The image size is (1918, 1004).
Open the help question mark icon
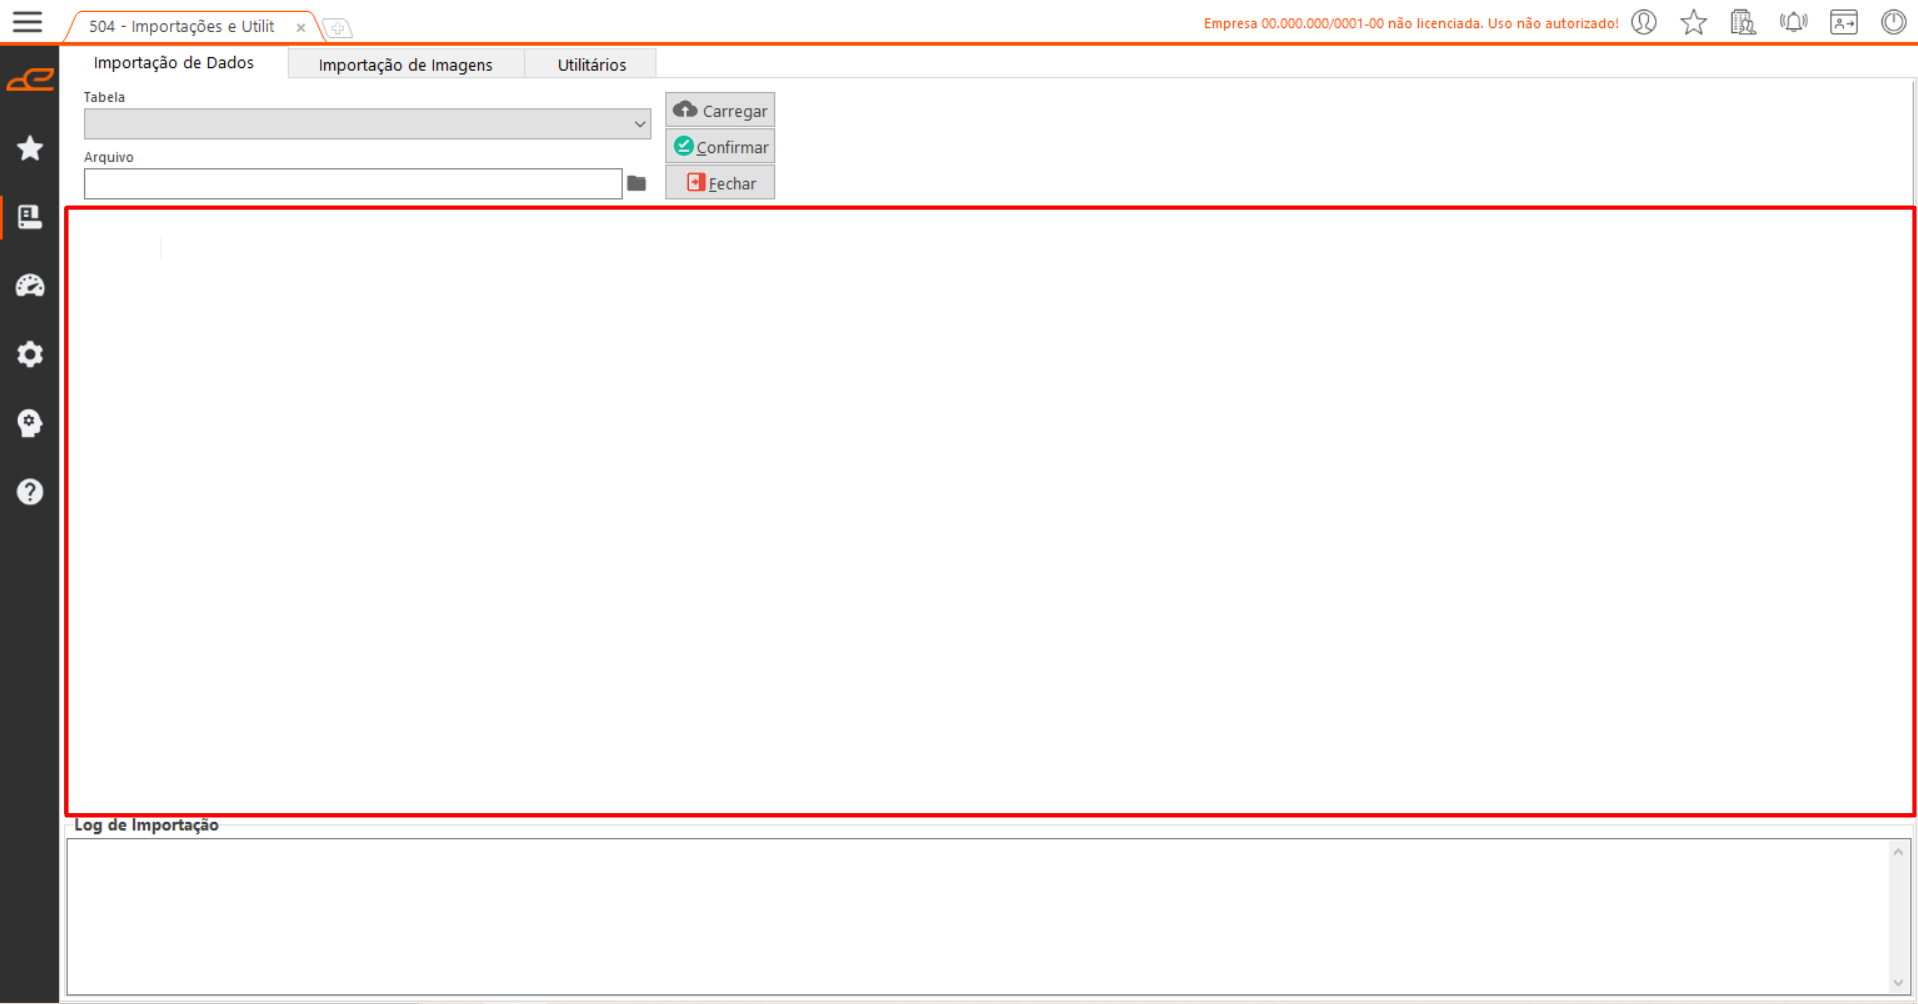click(30, 492)
